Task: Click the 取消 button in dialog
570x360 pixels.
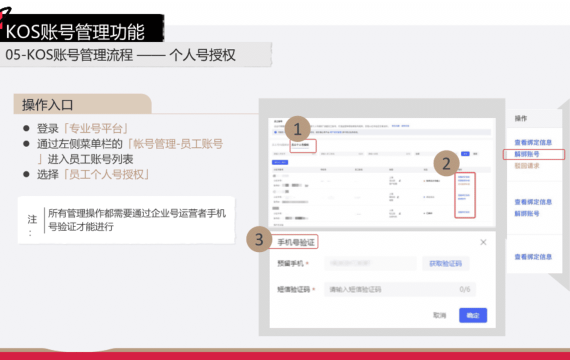Action: click(x=439, y=315)
